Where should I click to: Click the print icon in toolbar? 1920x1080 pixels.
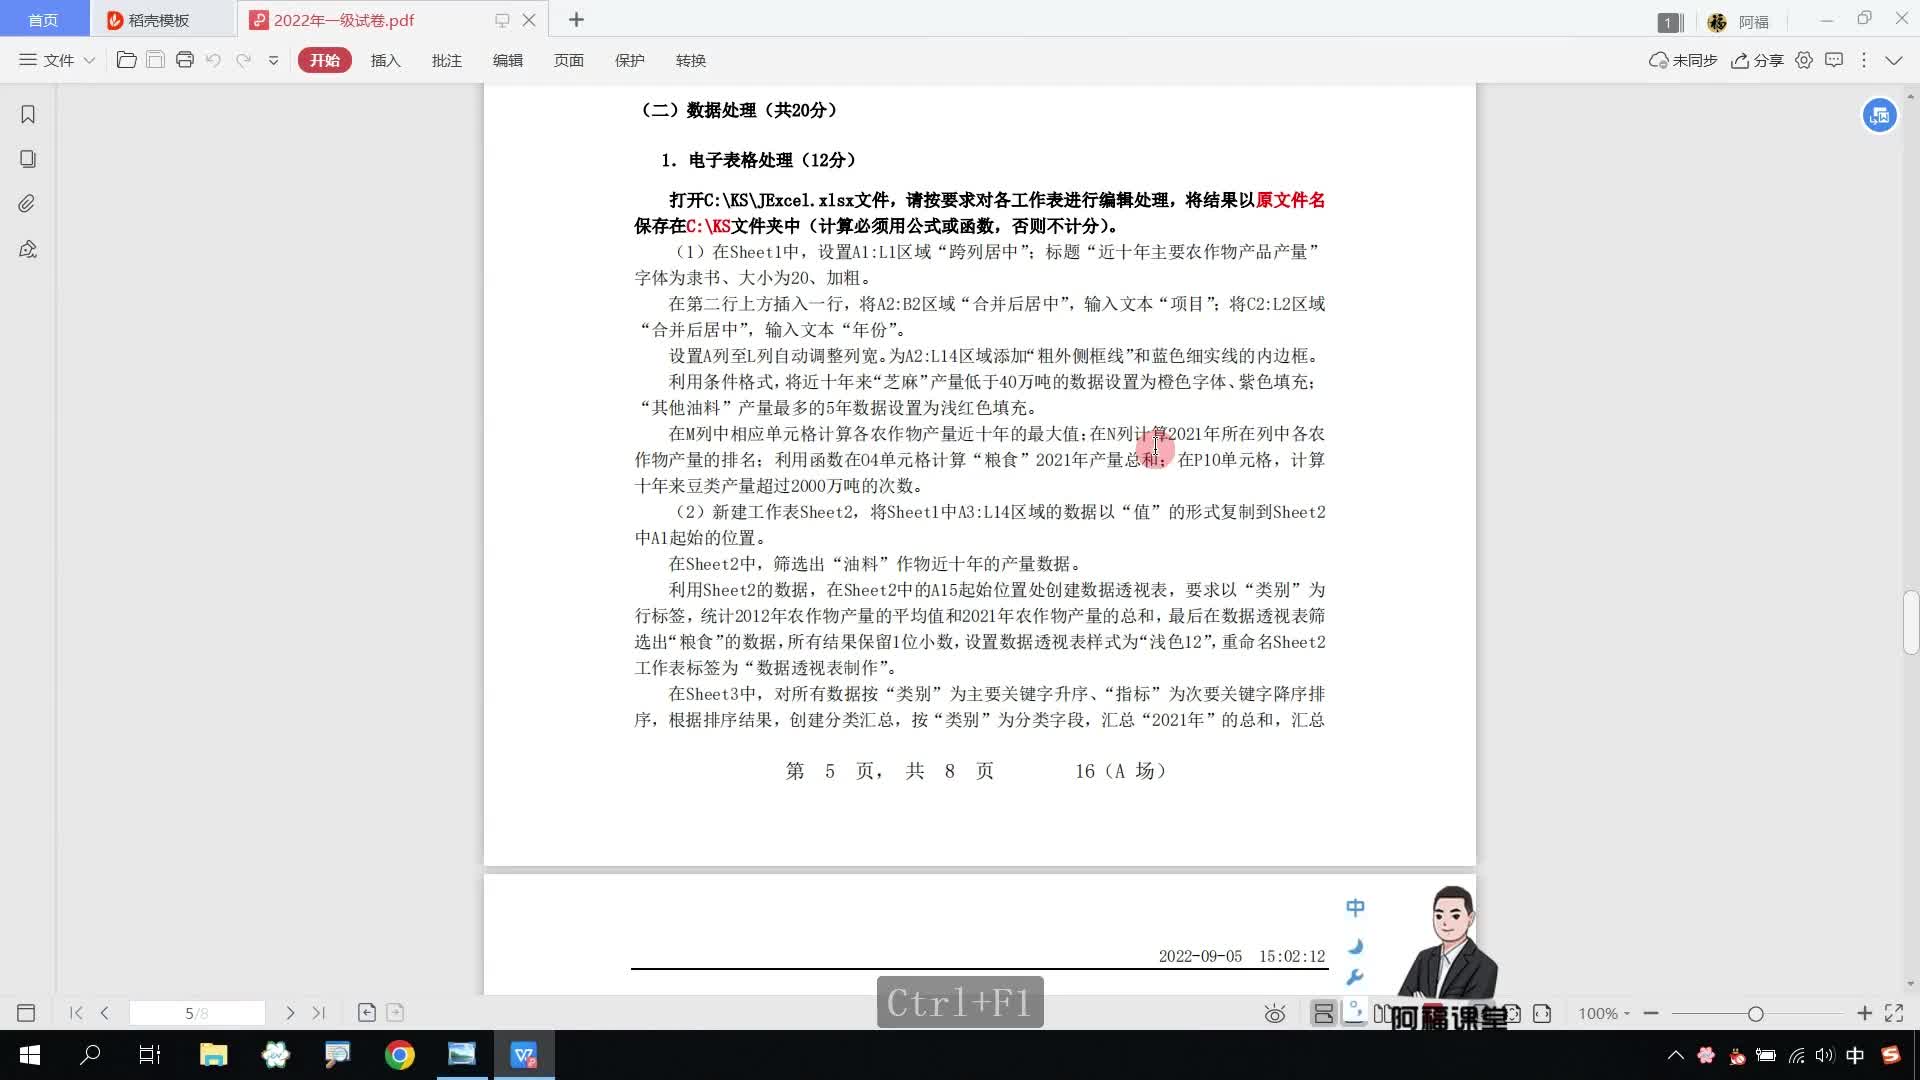pyautogui.click(x=184, y=60)
